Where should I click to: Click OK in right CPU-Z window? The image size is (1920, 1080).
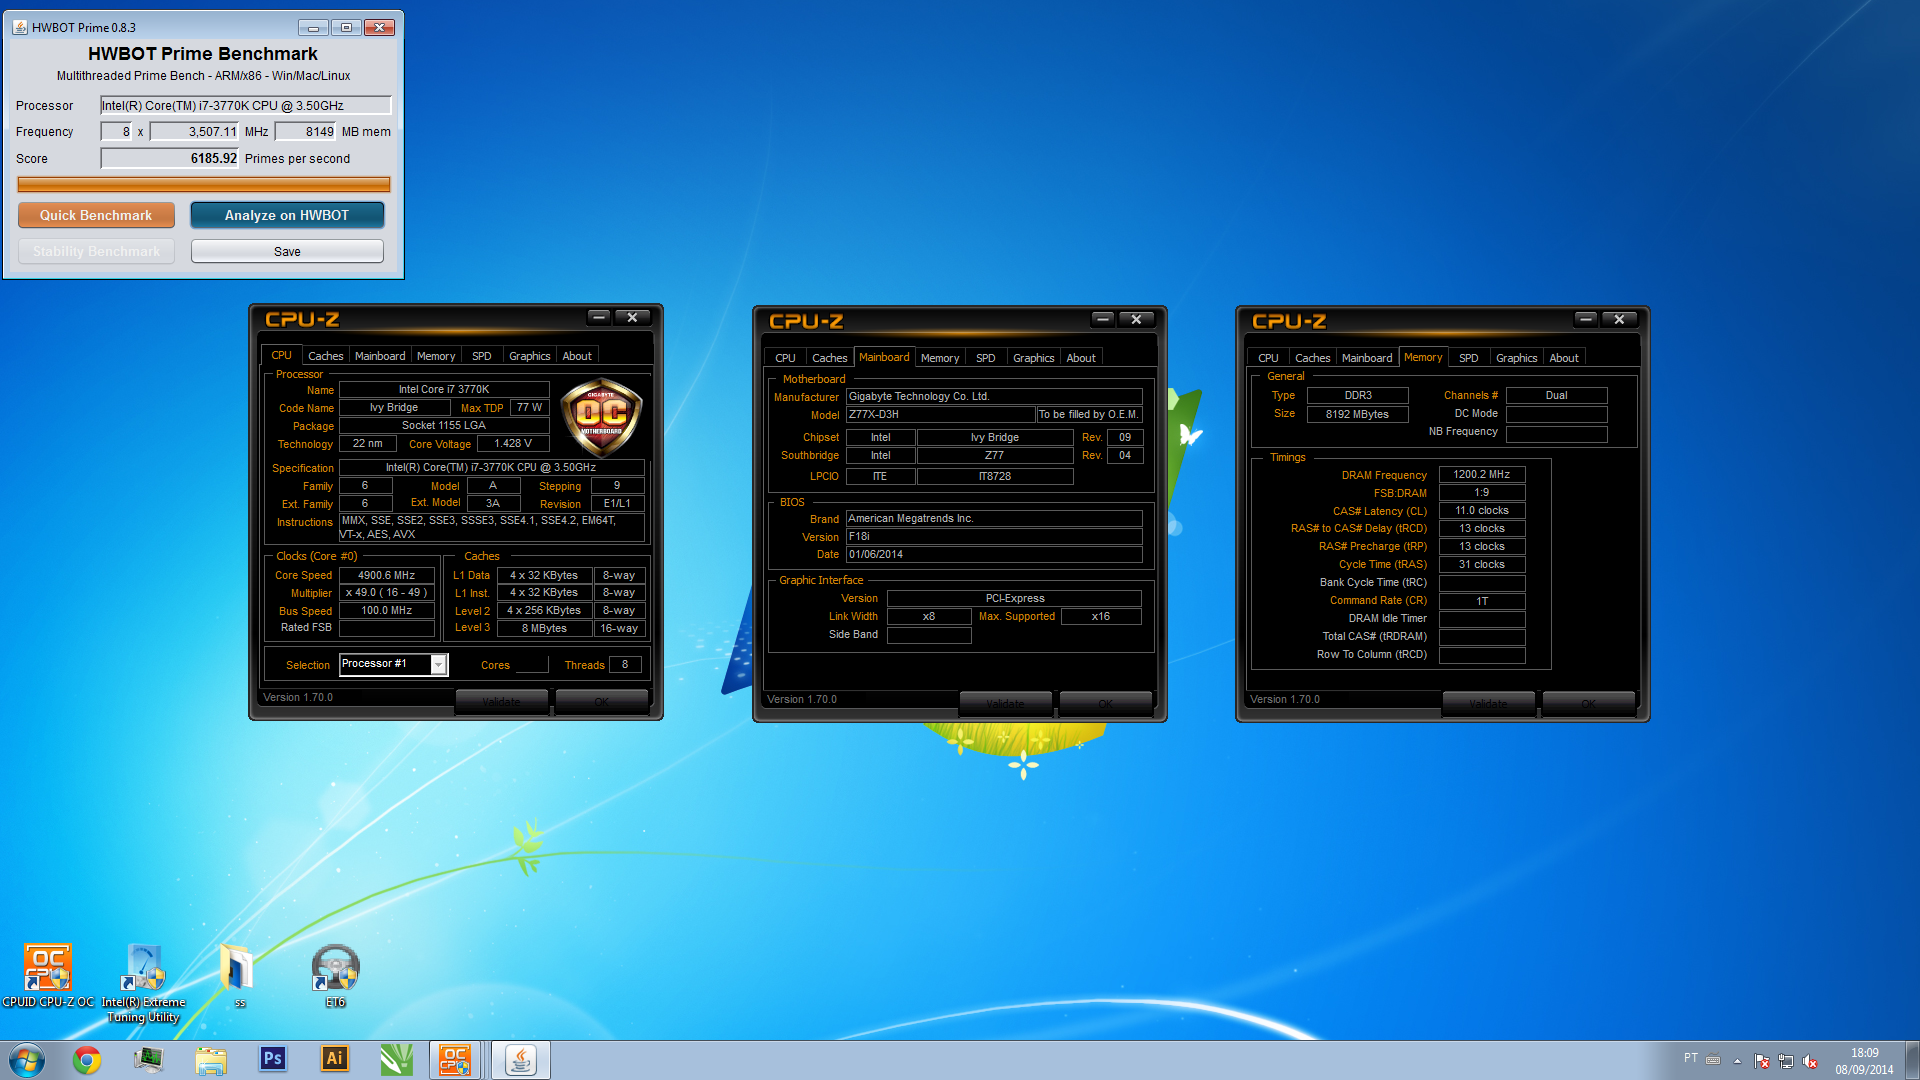coord(1588,703)
